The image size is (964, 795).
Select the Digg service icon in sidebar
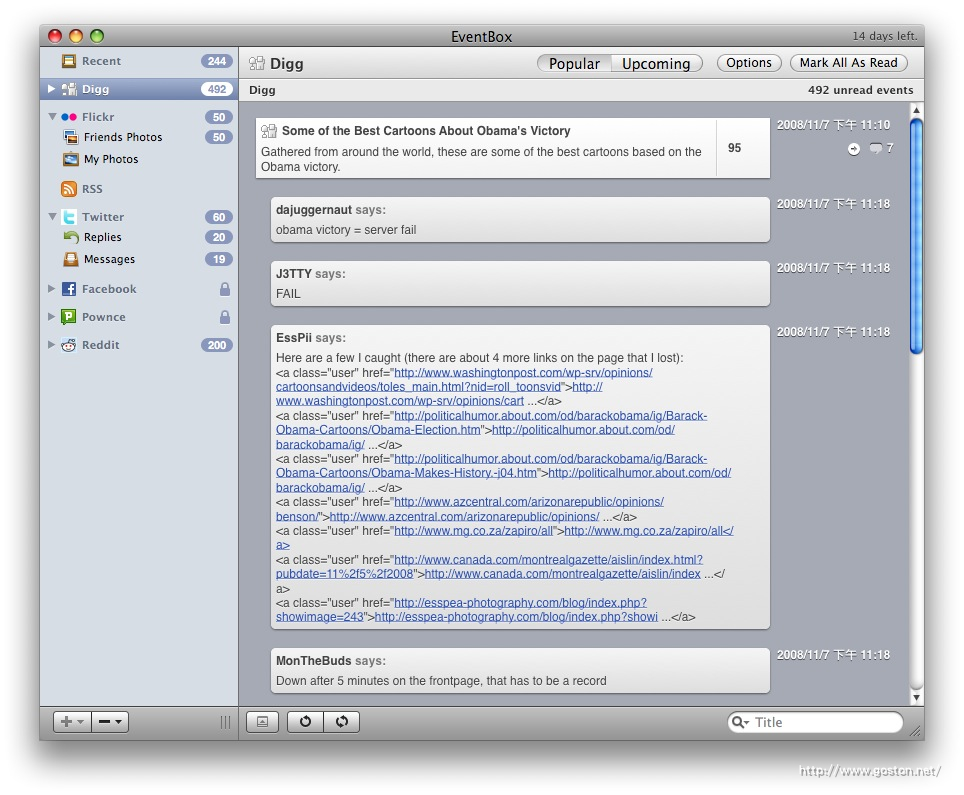click(69, 89)
